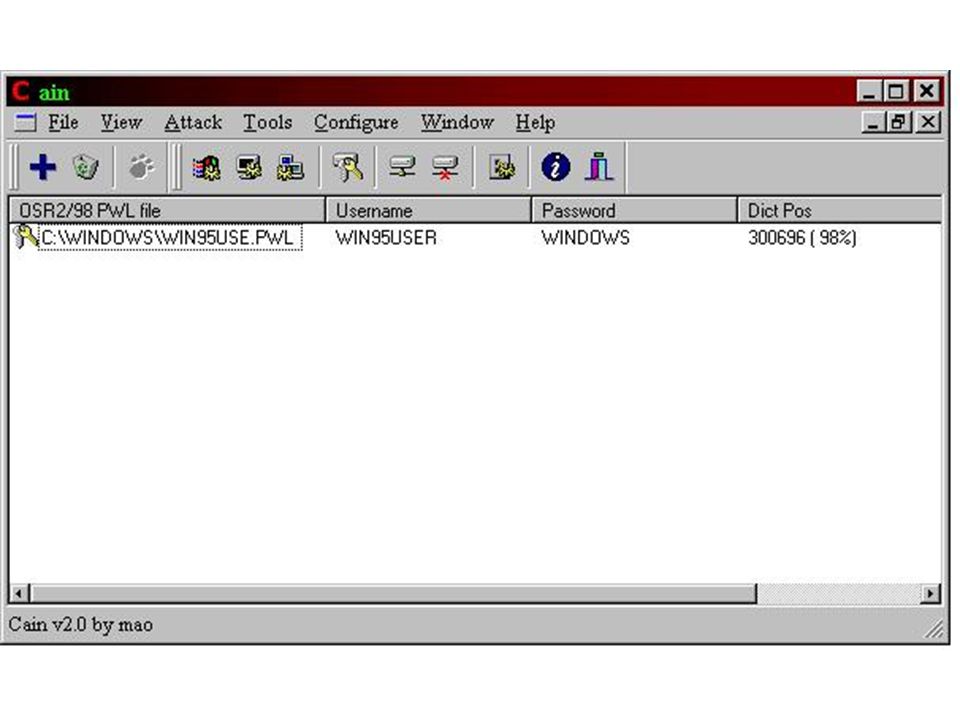Click the WIN95USER username cell
Screen dimensions: 960x720
point(386,238)
